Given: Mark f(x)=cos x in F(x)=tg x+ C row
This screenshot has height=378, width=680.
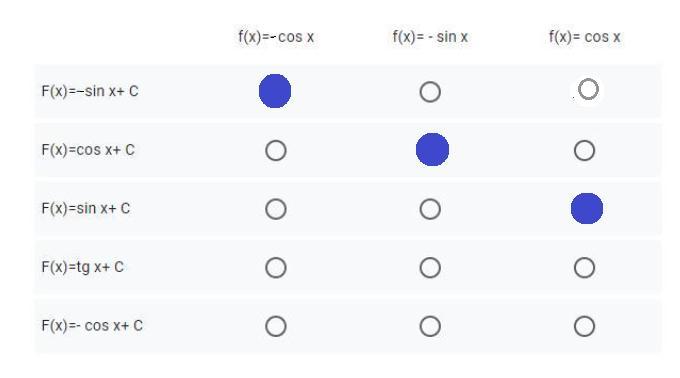Looking at the screenshot, I should click(x=585, y=267).
